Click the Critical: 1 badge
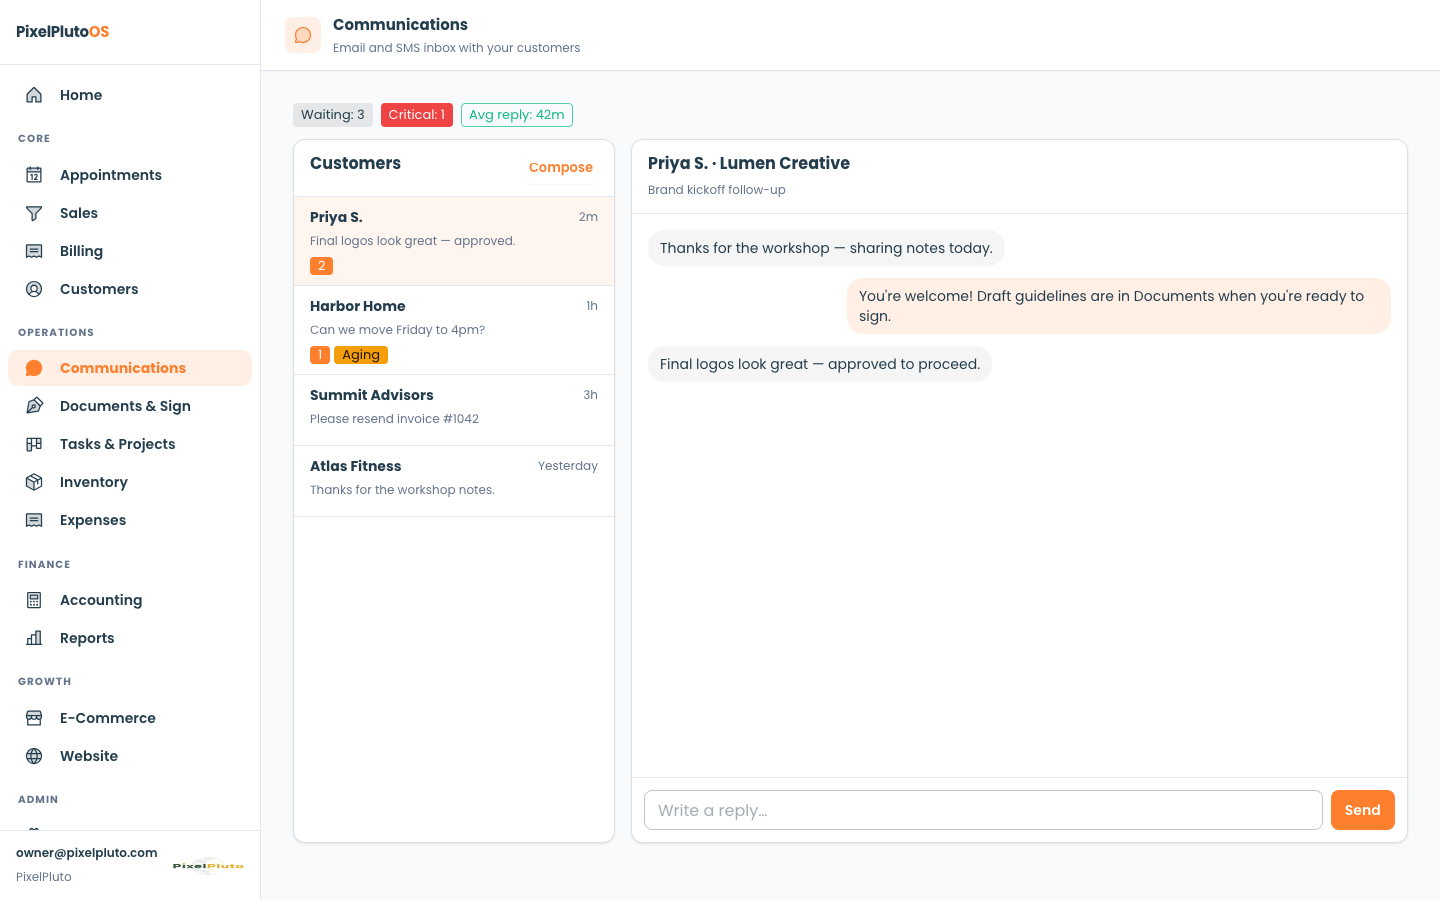The width and height of the screenshot is (1440, 900). (x=417, y=115)
